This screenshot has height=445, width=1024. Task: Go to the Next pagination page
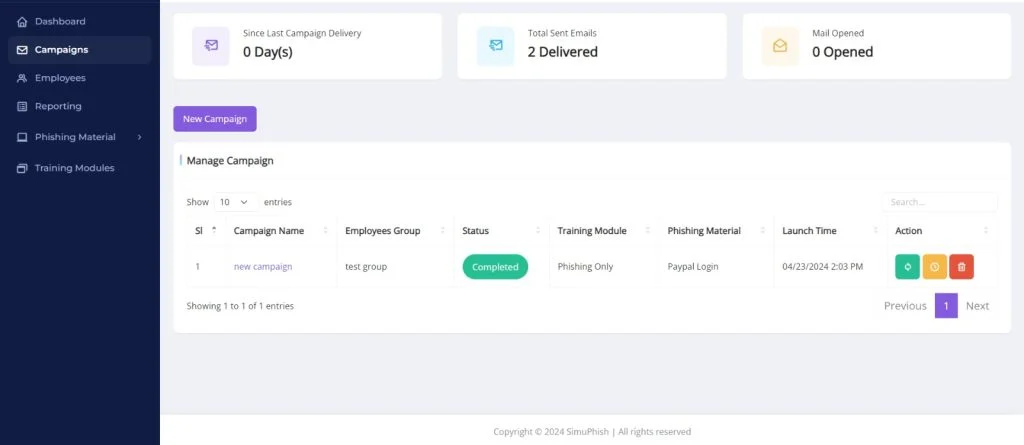(977, 306)
